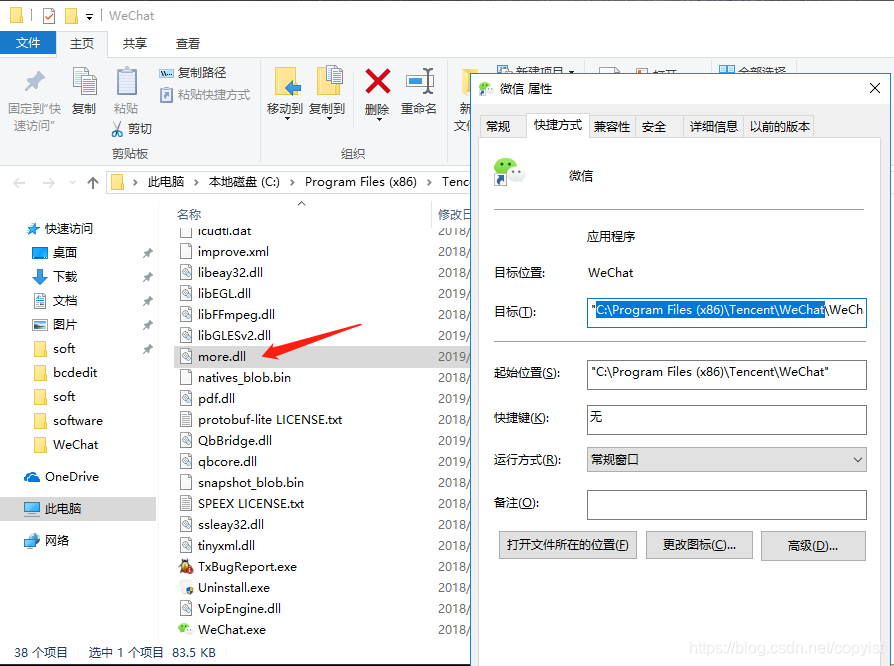The height and width of the screenshot is (666, 894).
Task: Select QbBridge.dll in the file list
Action: pyautogui.click(x=234, y=441)
